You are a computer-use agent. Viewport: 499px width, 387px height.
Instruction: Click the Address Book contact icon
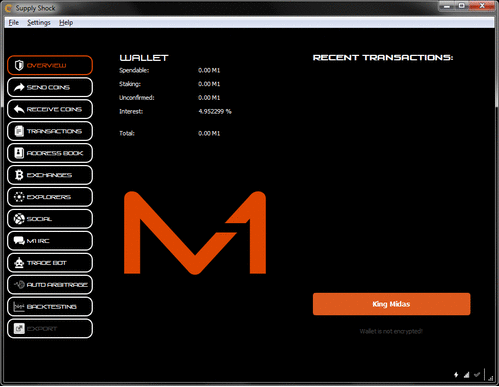(x=19, y=153)
